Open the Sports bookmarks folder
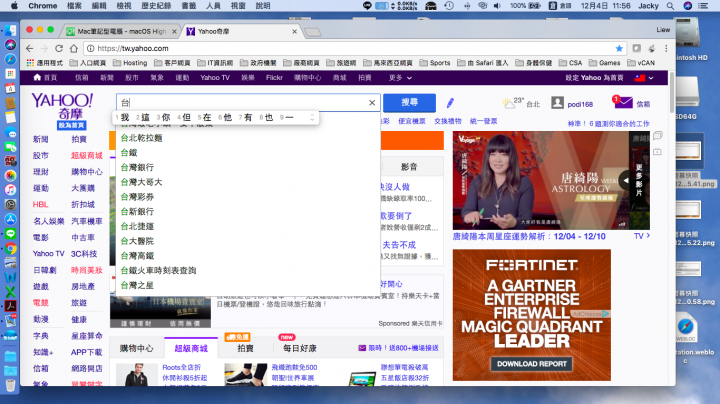Viewport: 720px width, 404px height. pyautogui.click(x=435, y=62)
